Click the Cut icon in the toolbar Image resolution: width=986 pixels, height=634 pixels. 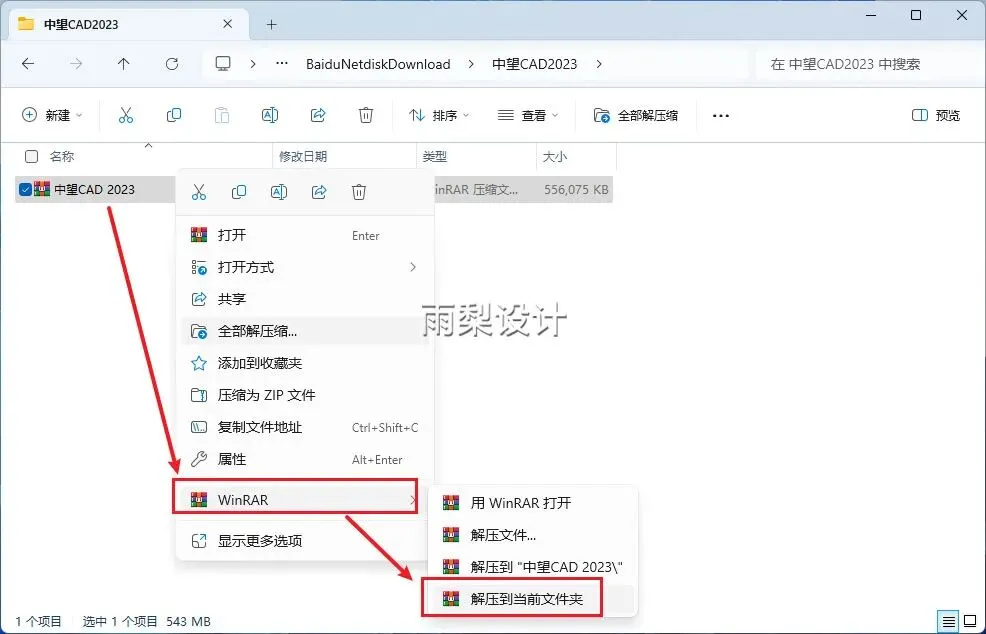point(126,115)
